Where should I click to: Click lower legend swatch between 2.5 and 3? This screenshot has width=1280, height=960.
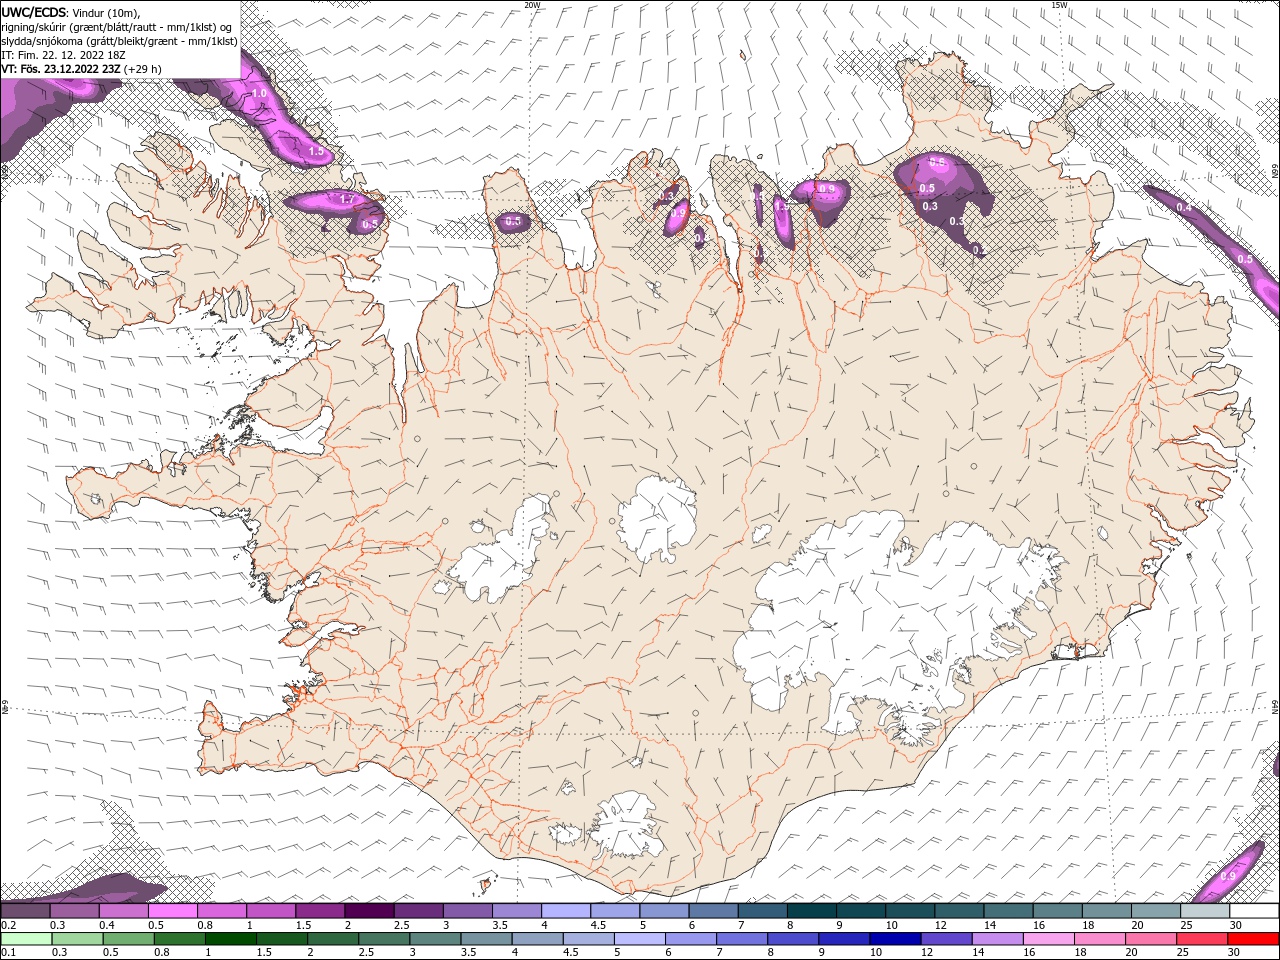[x=384, y=938]
